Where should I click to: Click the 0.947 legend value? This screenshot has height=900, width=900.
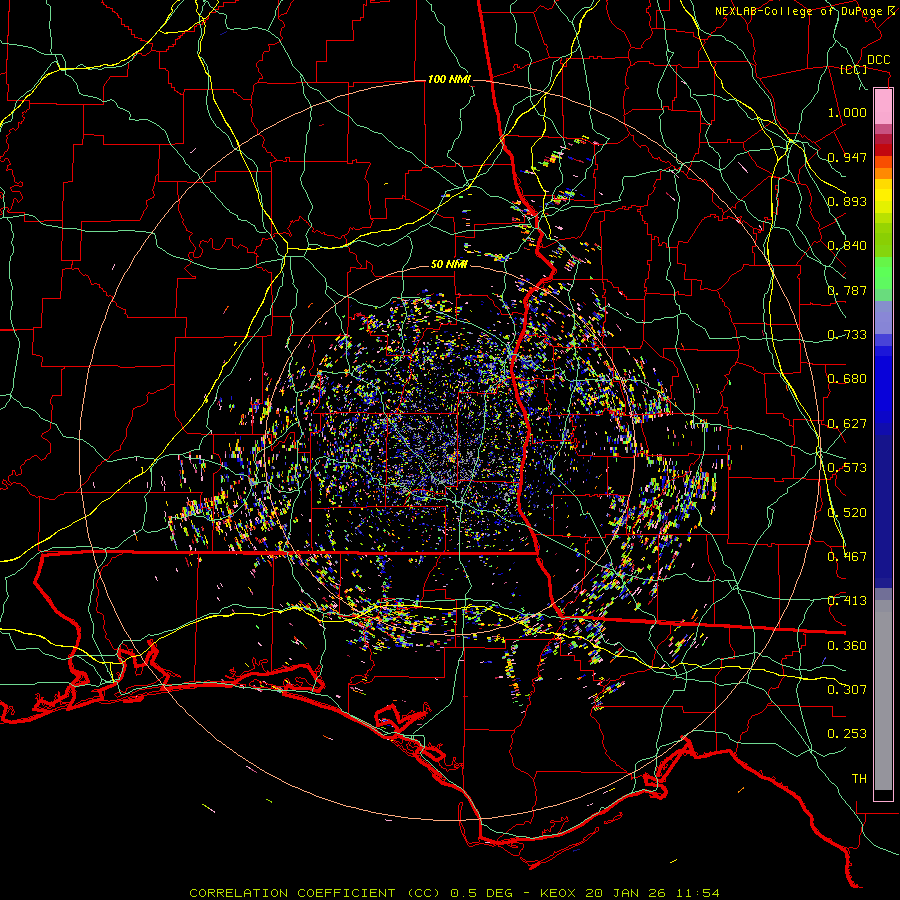(x=847, y=157)
